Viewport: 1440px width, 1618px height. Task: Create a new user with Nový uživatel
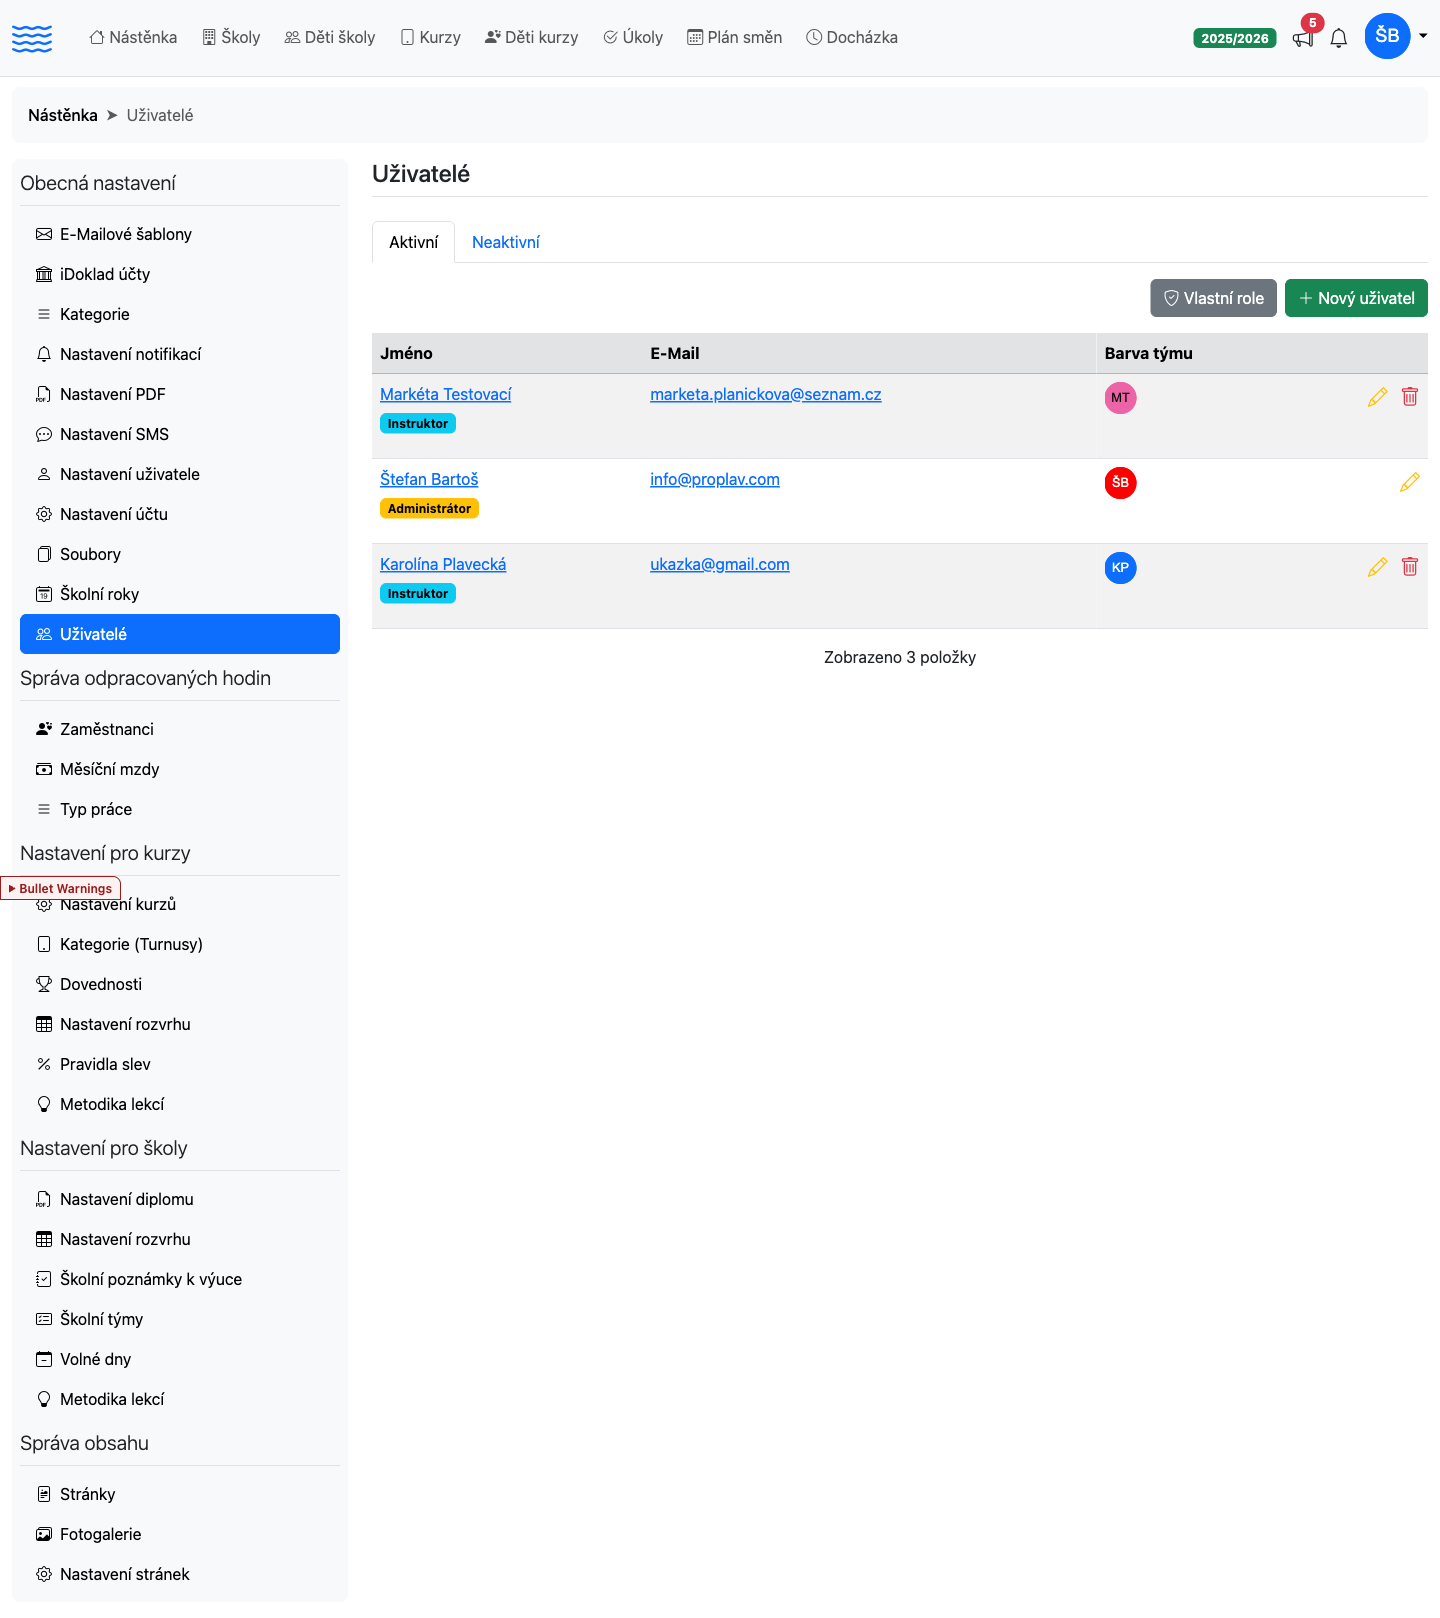click(1356, 298)
